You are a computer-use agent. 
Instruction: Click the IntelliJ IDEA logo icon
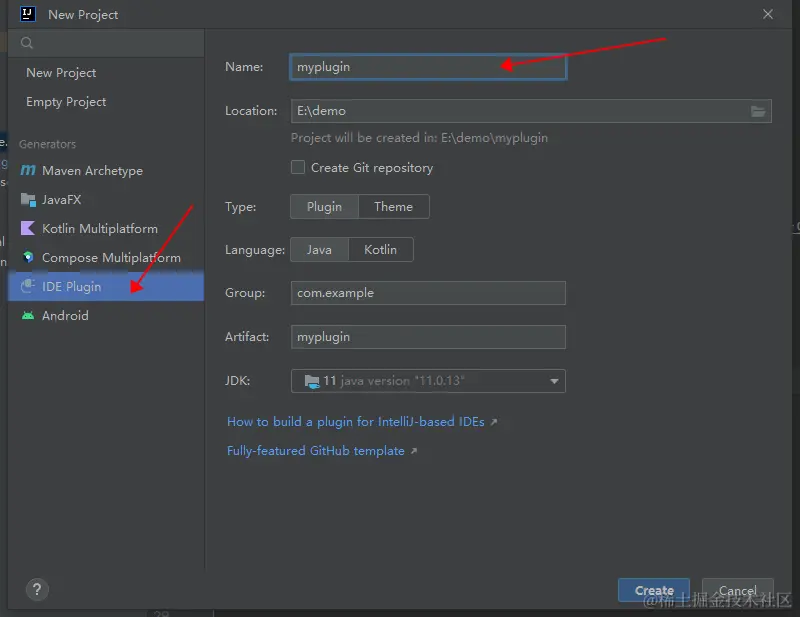tap(28, 14)
